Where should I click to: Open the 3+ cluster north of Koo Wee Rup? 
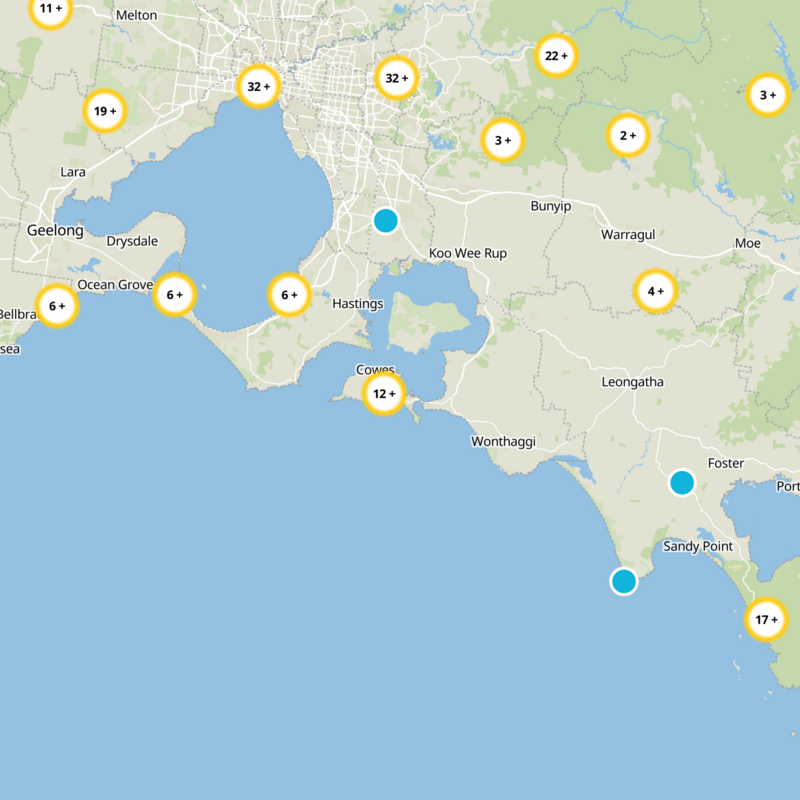(504, 140)
